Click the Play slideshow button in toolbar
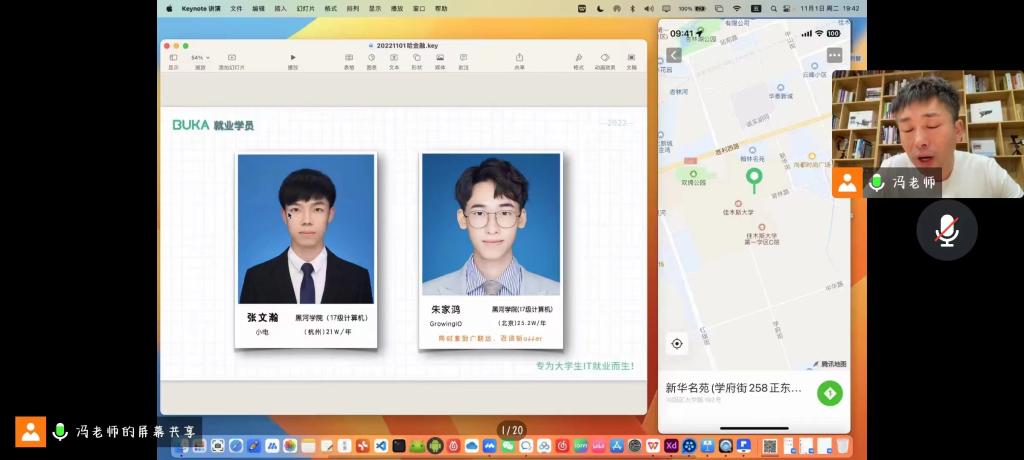 pyautogui.click(x=293, y=59)
